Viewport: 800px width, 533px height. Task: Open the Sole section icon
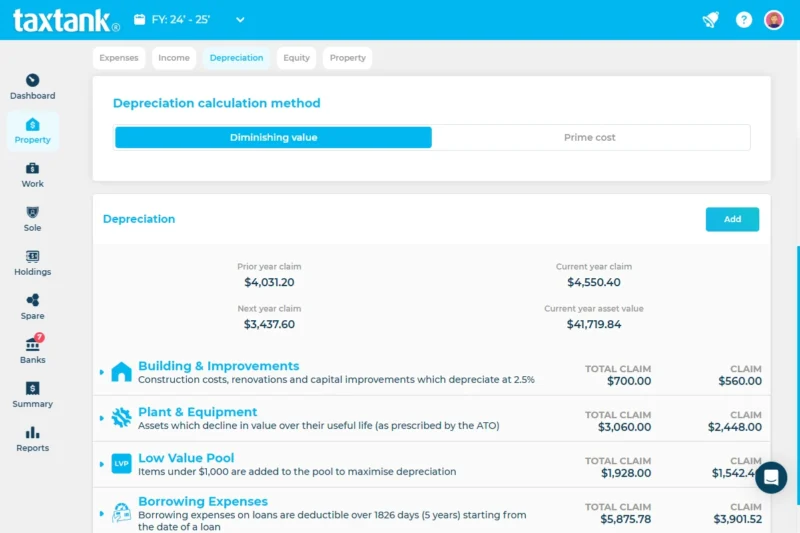(x=32, y=213)
